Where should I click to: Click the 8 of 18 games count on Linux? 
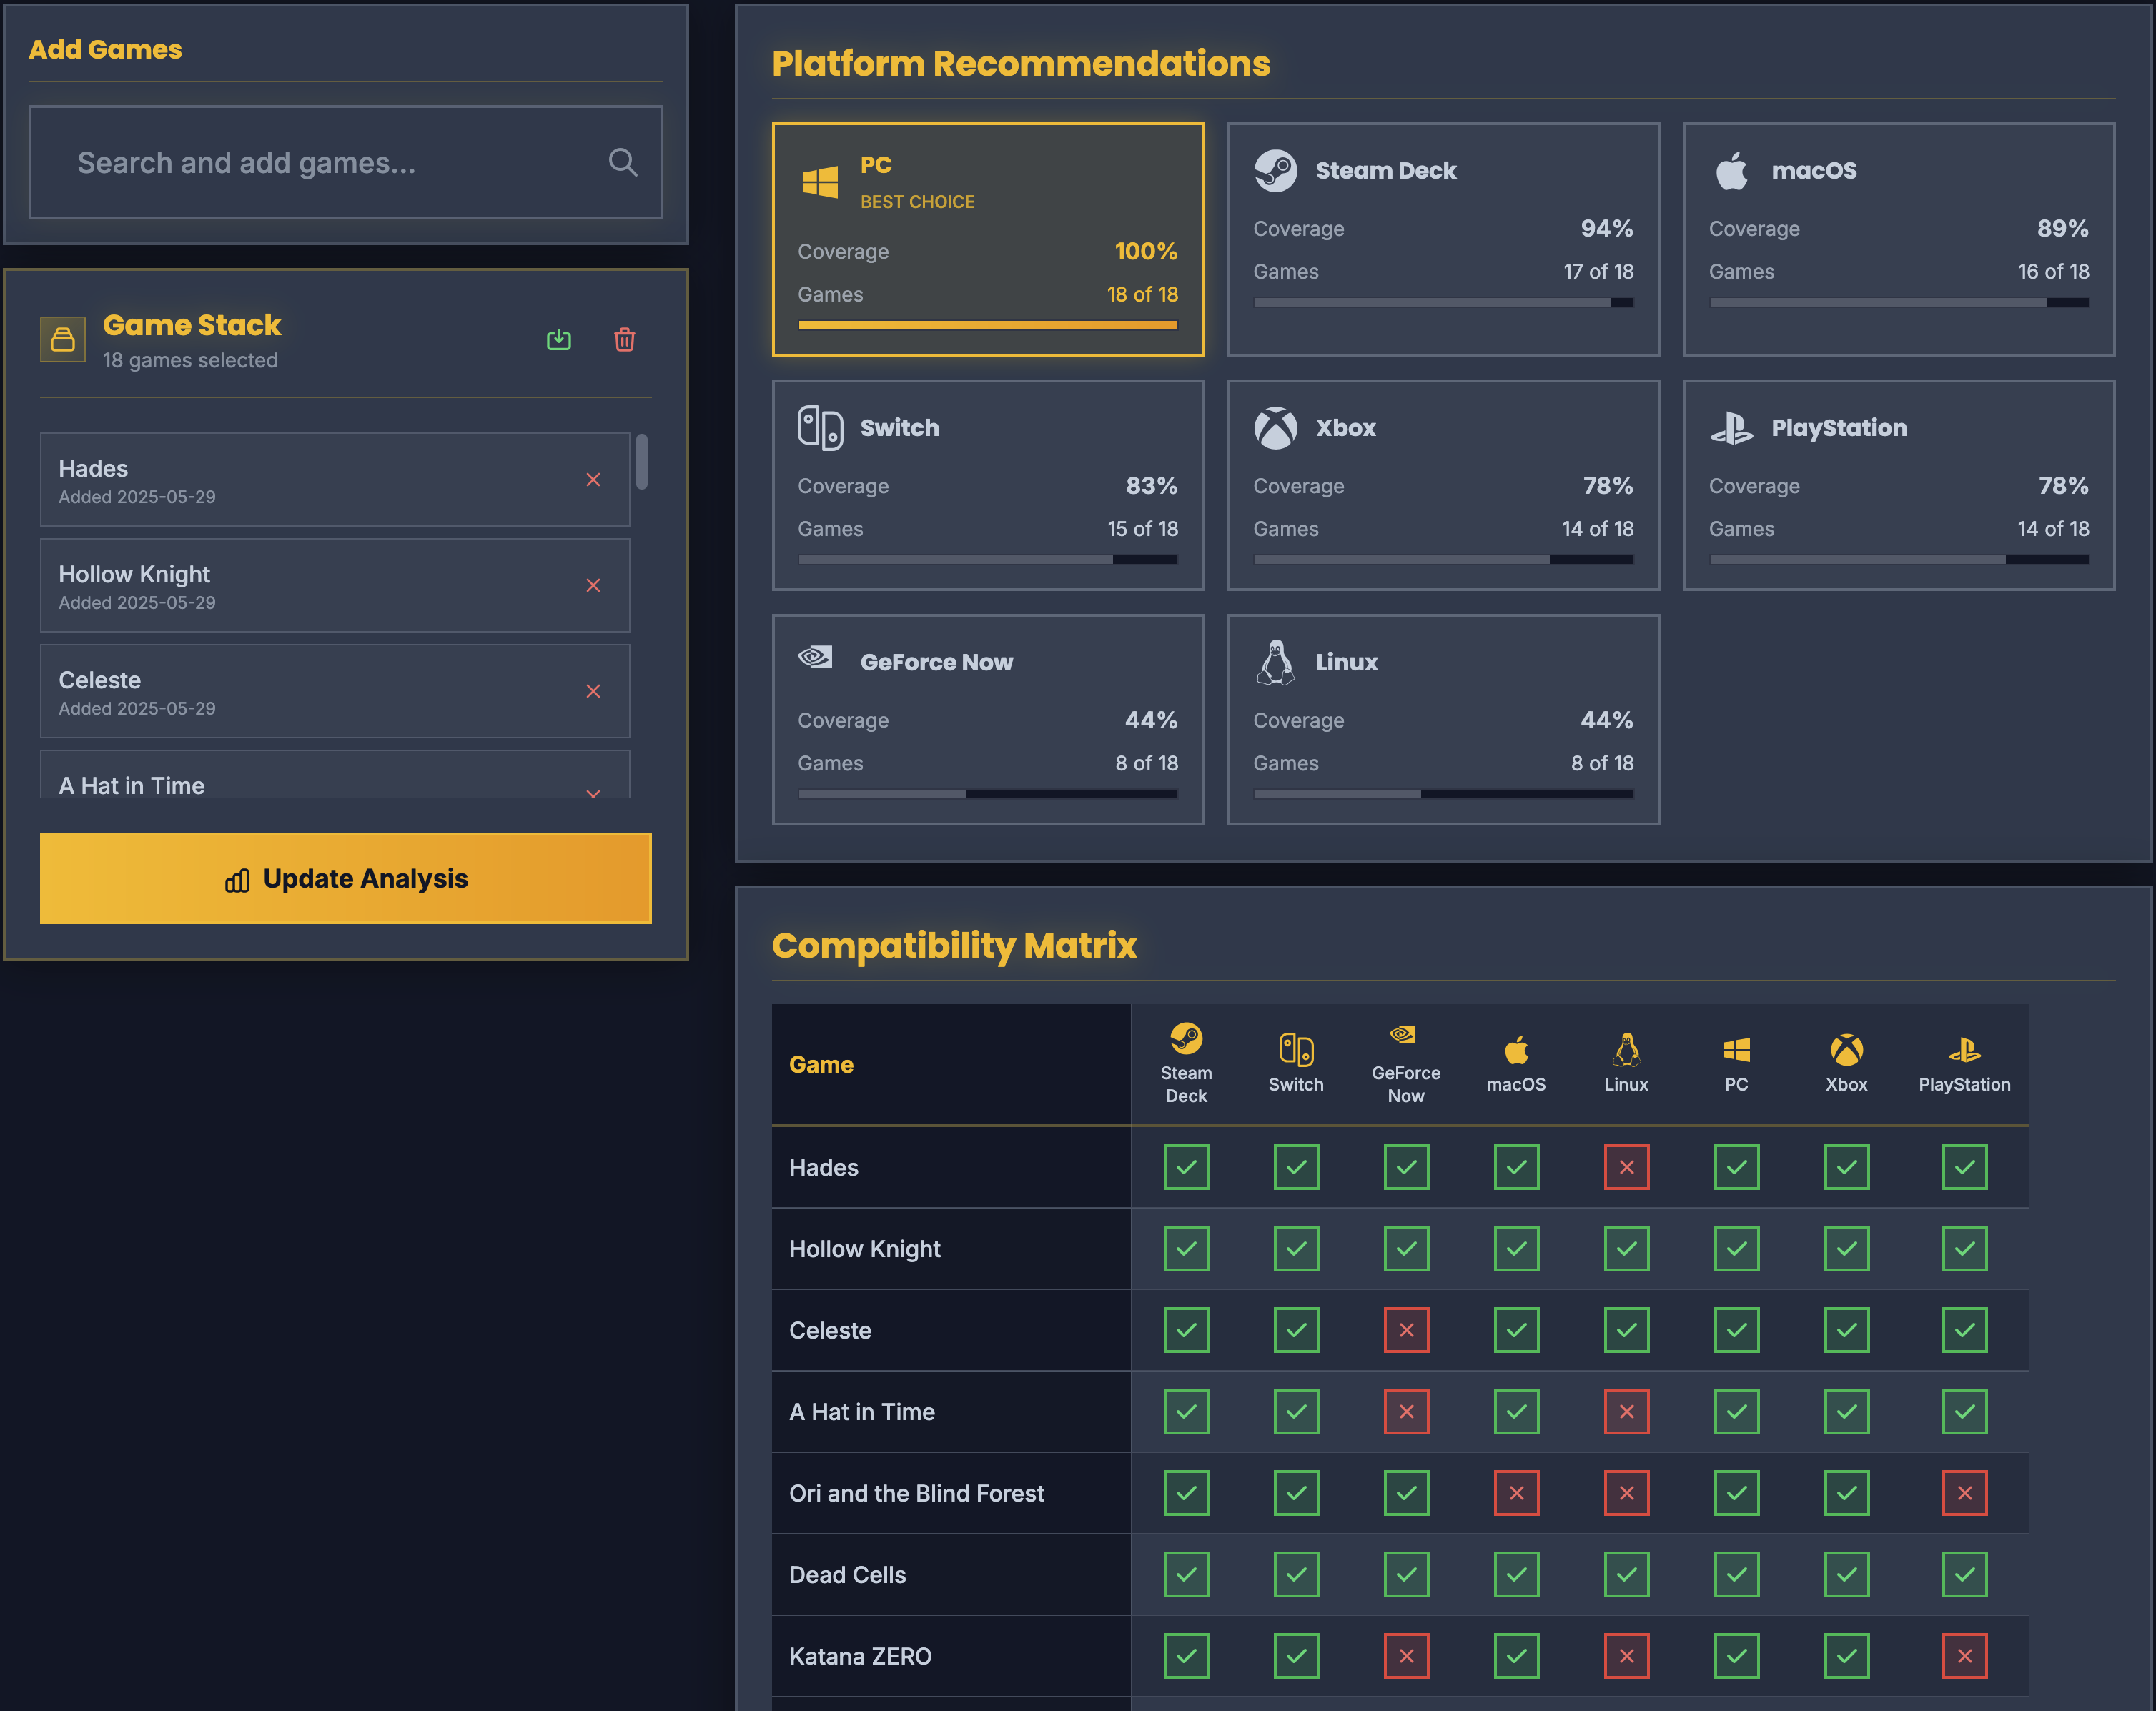click(1601, 763)
